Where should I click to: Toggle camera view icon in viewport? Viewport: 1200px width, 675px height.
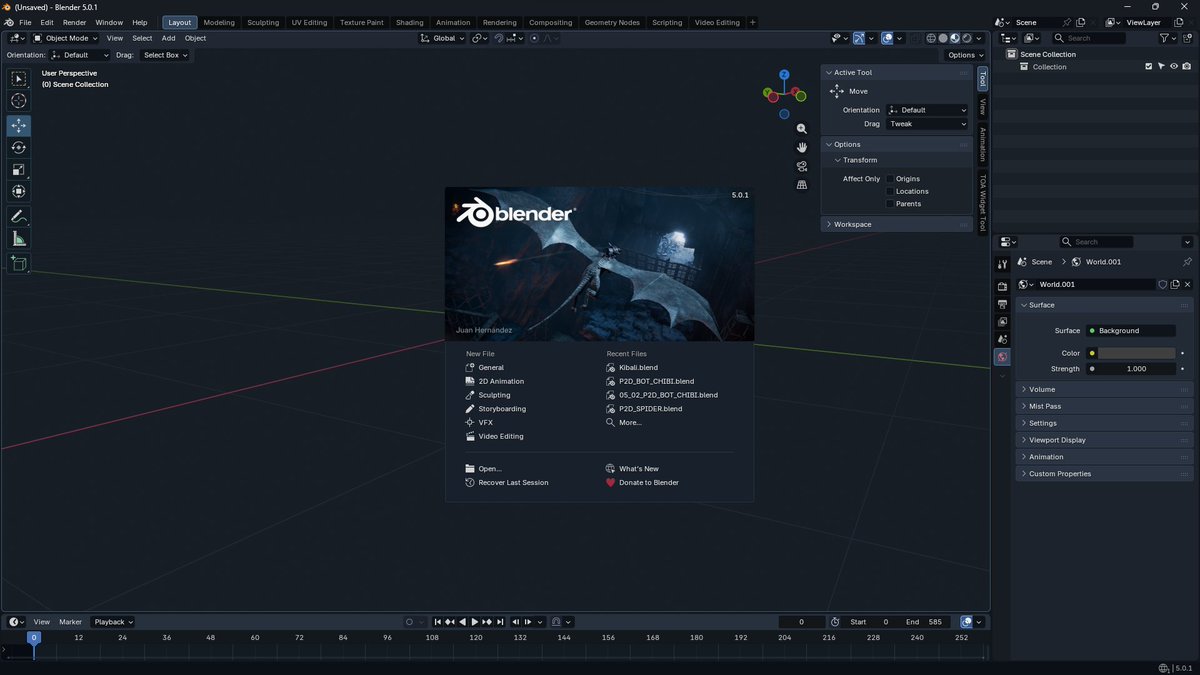coord(802,166)
